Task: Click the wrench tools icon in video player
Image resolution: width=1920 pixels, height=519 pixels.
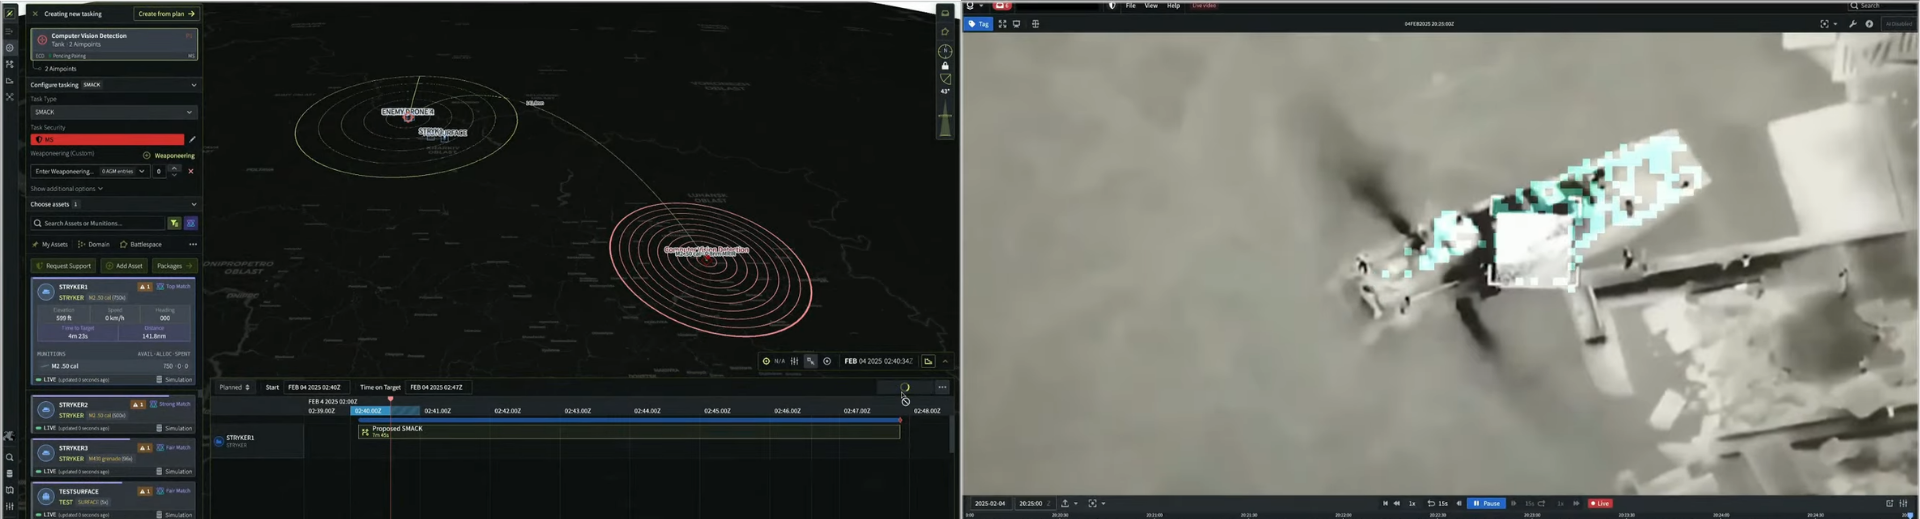Action: 1852,24
